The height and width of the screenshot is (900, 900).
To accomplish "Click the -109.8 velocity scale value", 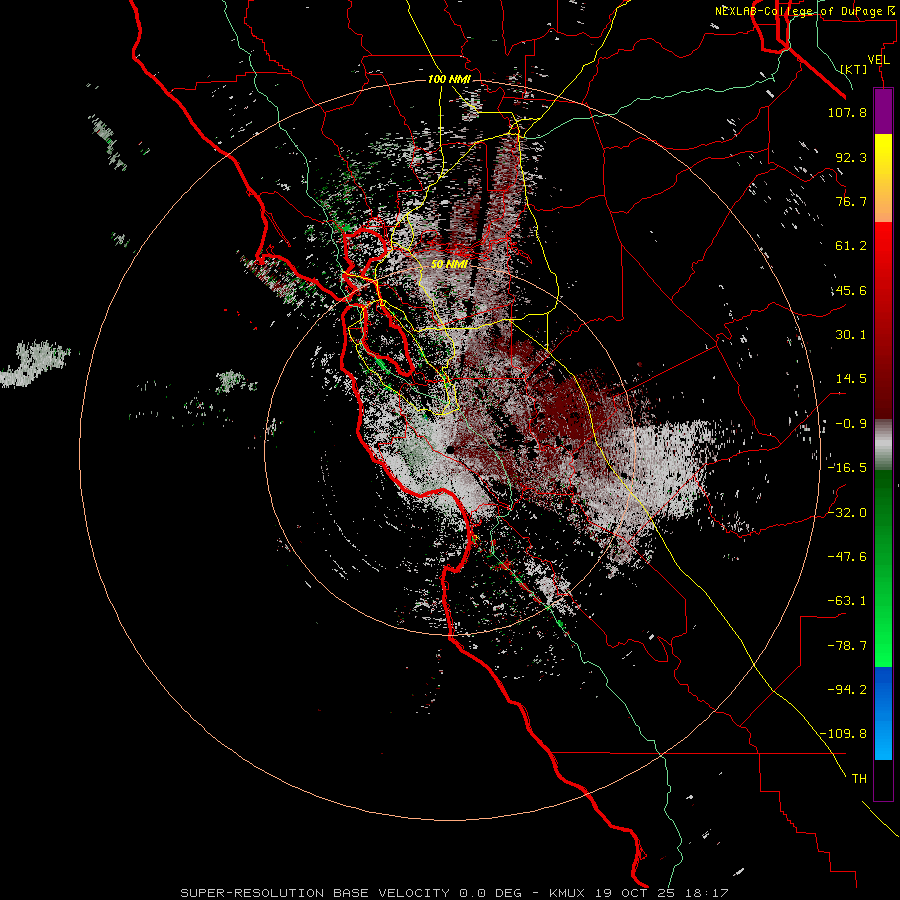I will 843,734.
